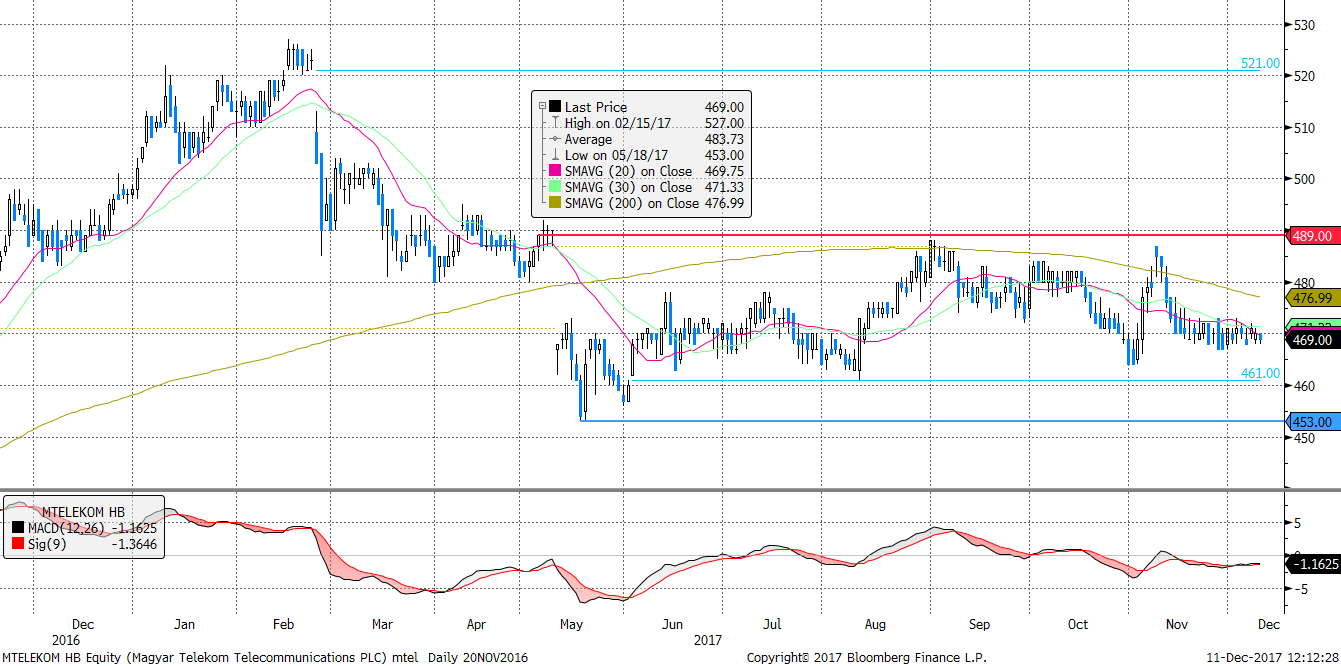
Task: Open the green SMAVG (30) color swatch
Action: click(555, 187)
